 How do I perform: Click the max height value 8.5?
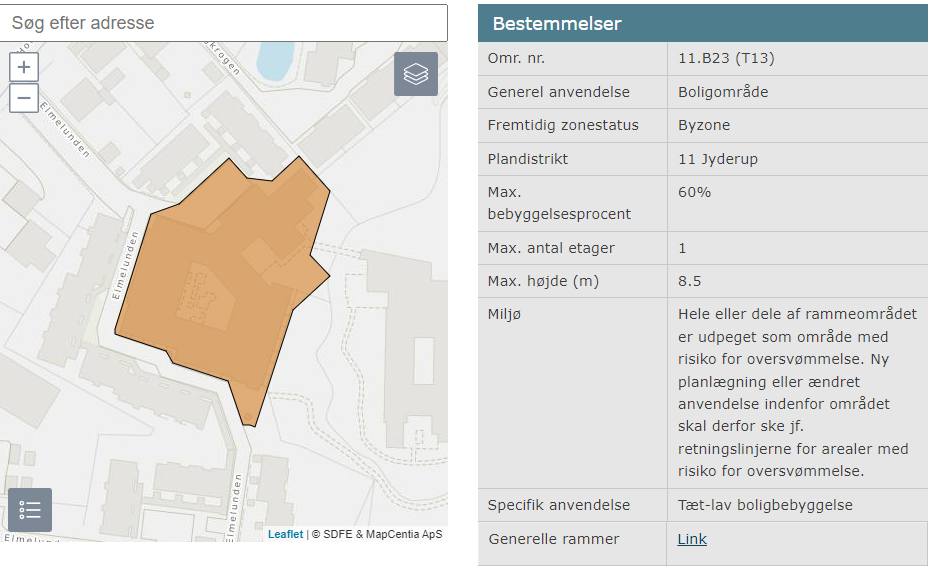pos(689,281)
